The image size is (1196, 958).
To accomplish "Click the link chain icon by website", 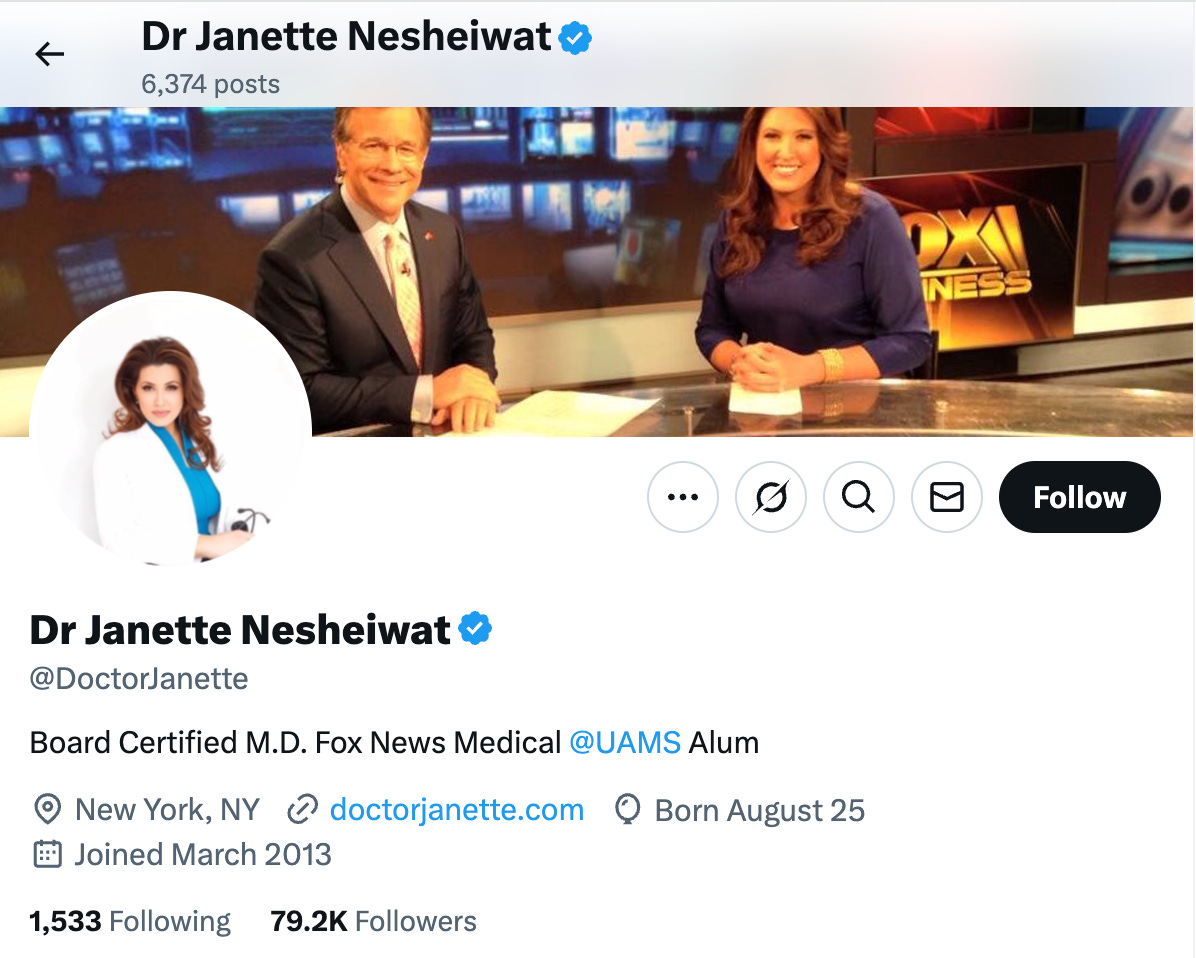I will click(x=302, y=809).
